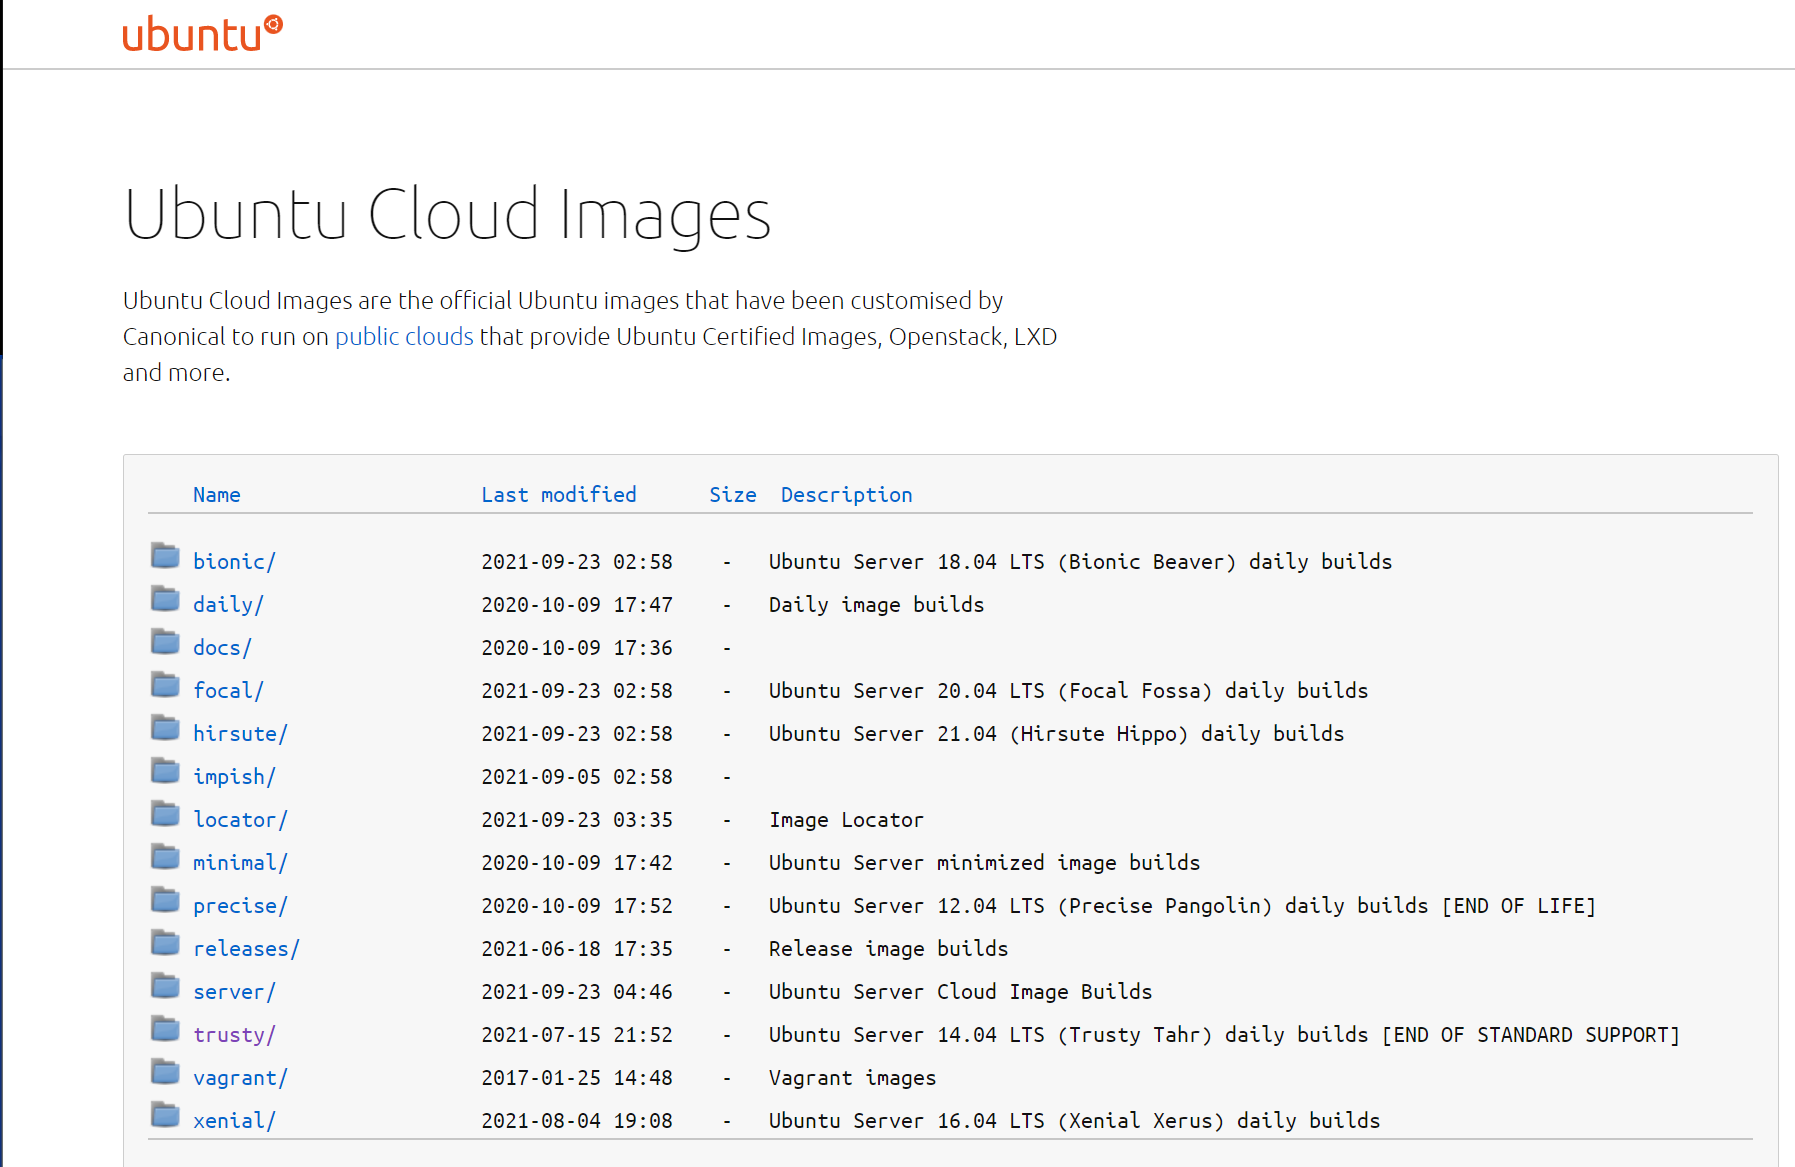Sort listing by Size column
The width and height of the screenshot is (1795, 1167).
tap(732, 495)
